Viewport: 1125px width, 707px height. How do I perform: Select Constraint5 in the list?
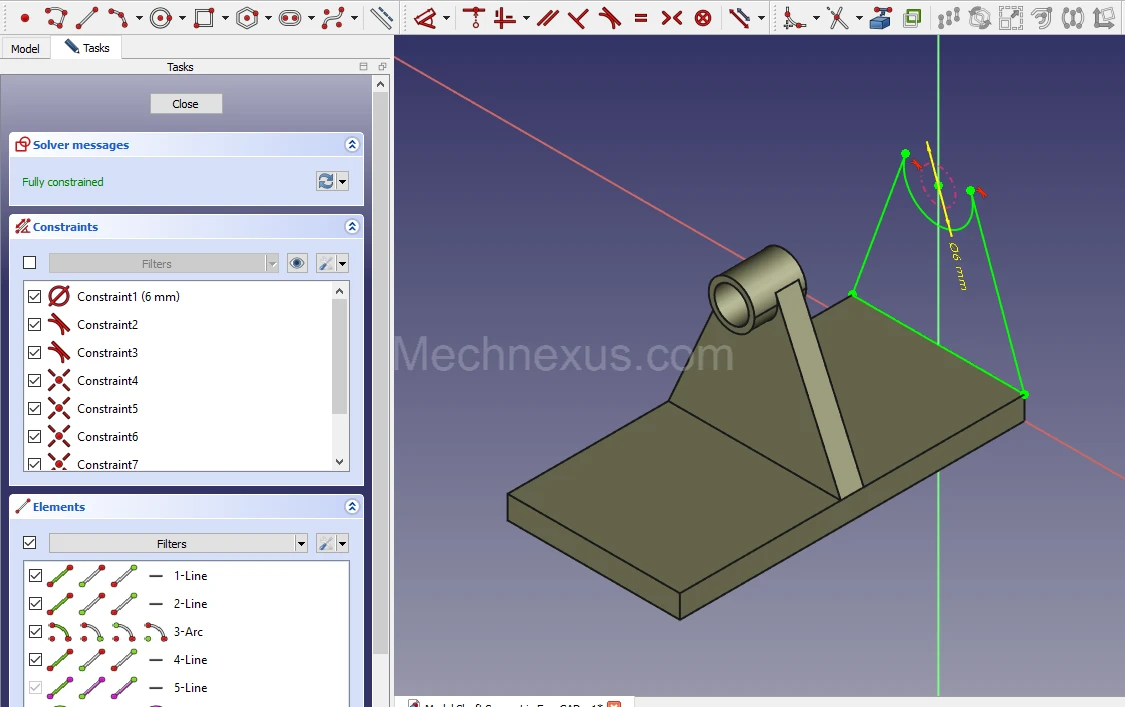coord(107,408)
